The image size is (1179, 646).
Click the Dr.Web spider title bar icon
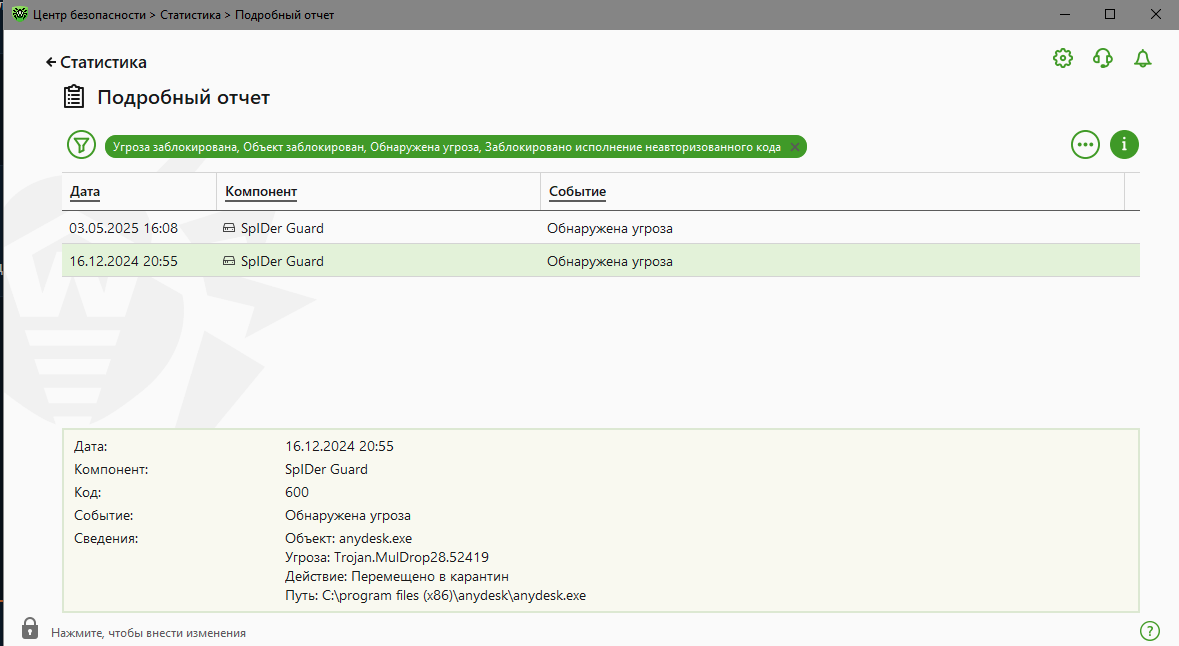point(20,14)
